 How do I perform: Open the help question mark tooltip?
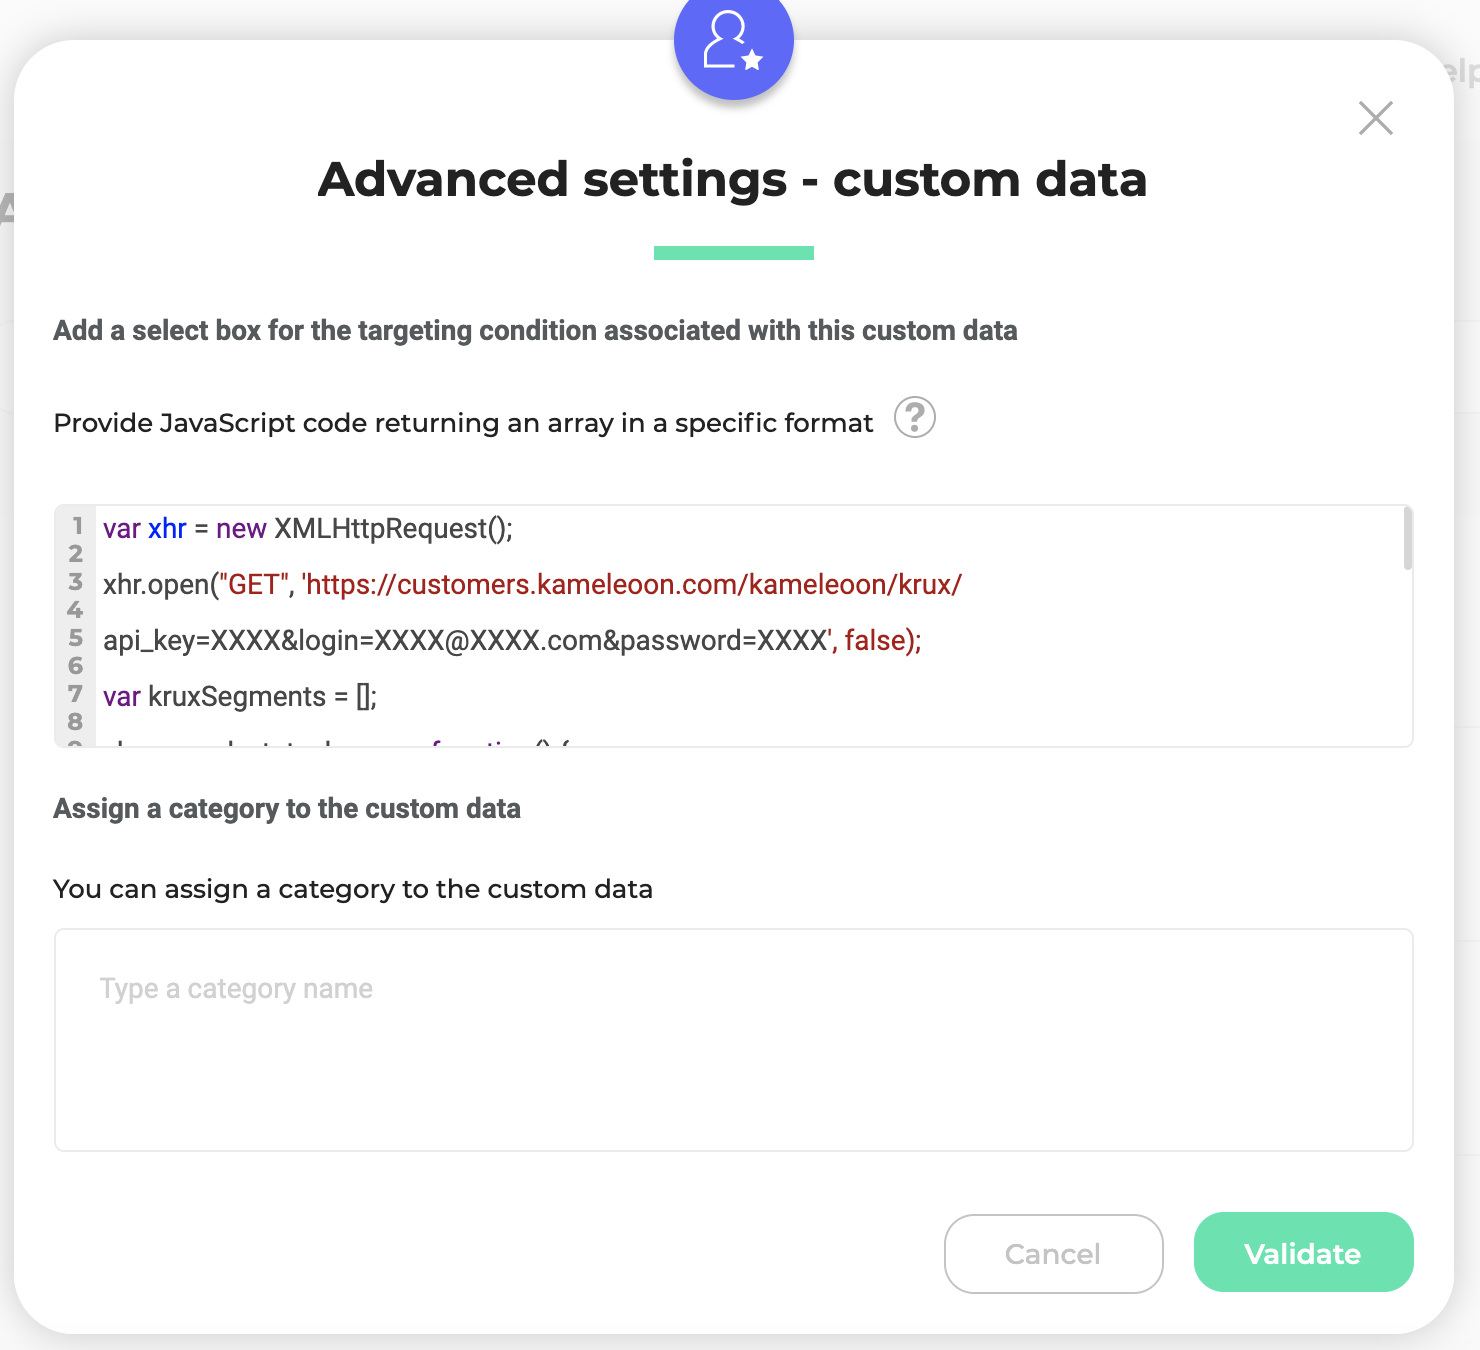914,418
